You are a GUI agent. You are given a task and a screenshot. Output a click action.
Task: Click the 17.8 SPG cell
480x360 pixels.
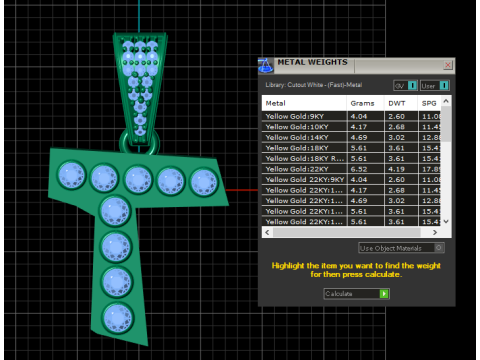point(430,169)
